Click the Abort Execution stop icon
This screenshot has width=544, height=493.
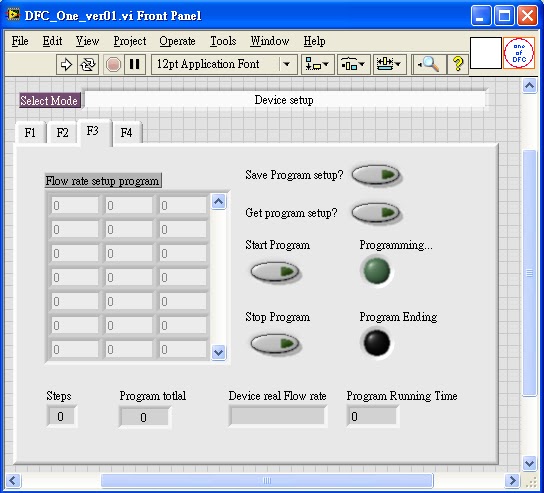coord(113,65)
